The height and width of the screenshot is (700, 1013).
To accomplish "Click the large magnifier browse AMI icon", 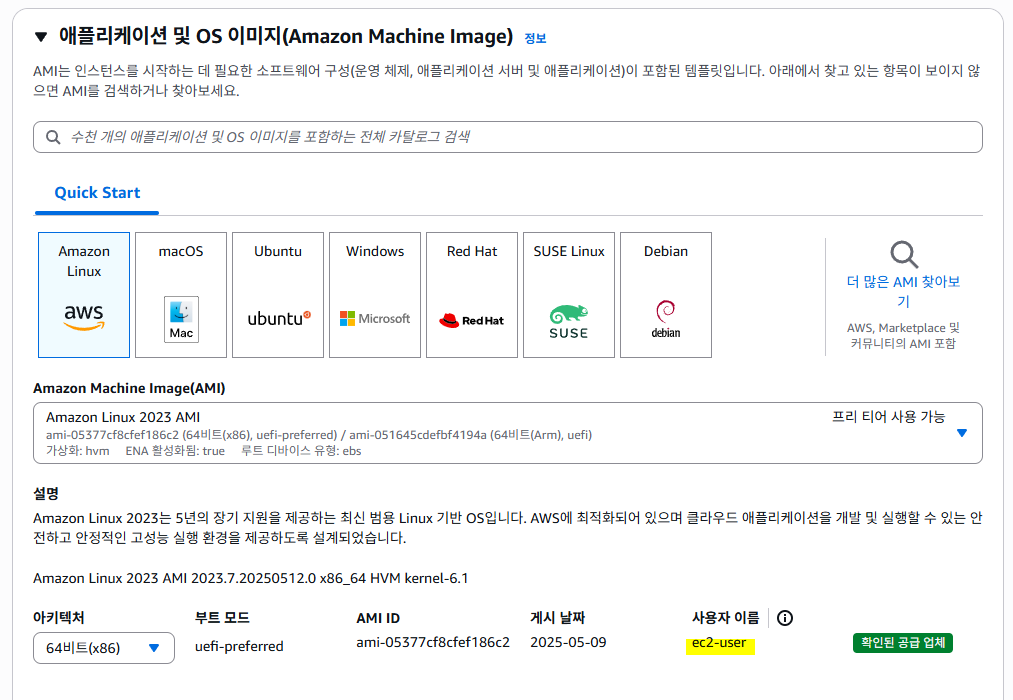I will tap(904, 254).
